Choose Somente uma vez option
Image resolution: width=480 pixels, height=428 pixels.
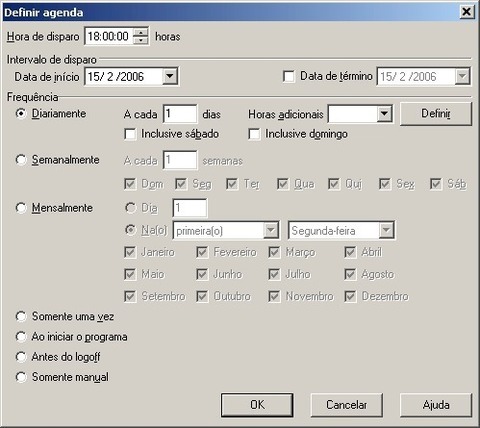(x=21, y=316)
